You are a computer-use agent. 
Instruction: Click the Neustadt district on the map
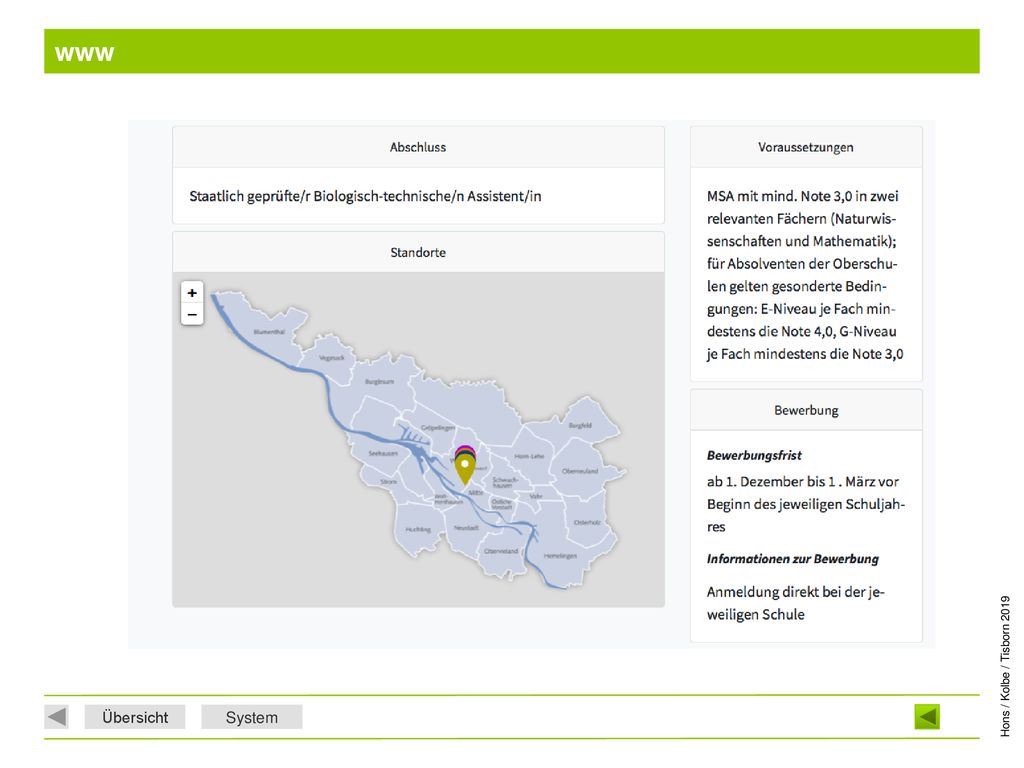(466, 528)
